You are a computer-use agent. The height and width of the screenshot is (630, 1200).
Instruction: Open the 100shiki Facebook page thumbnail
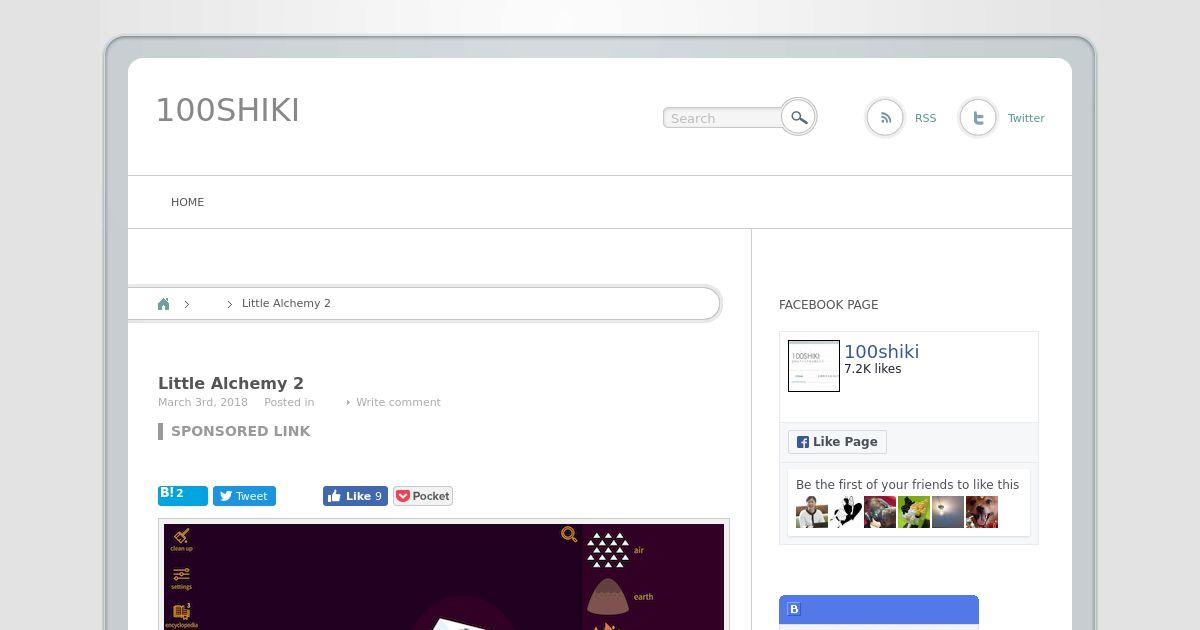pos(814,366)
